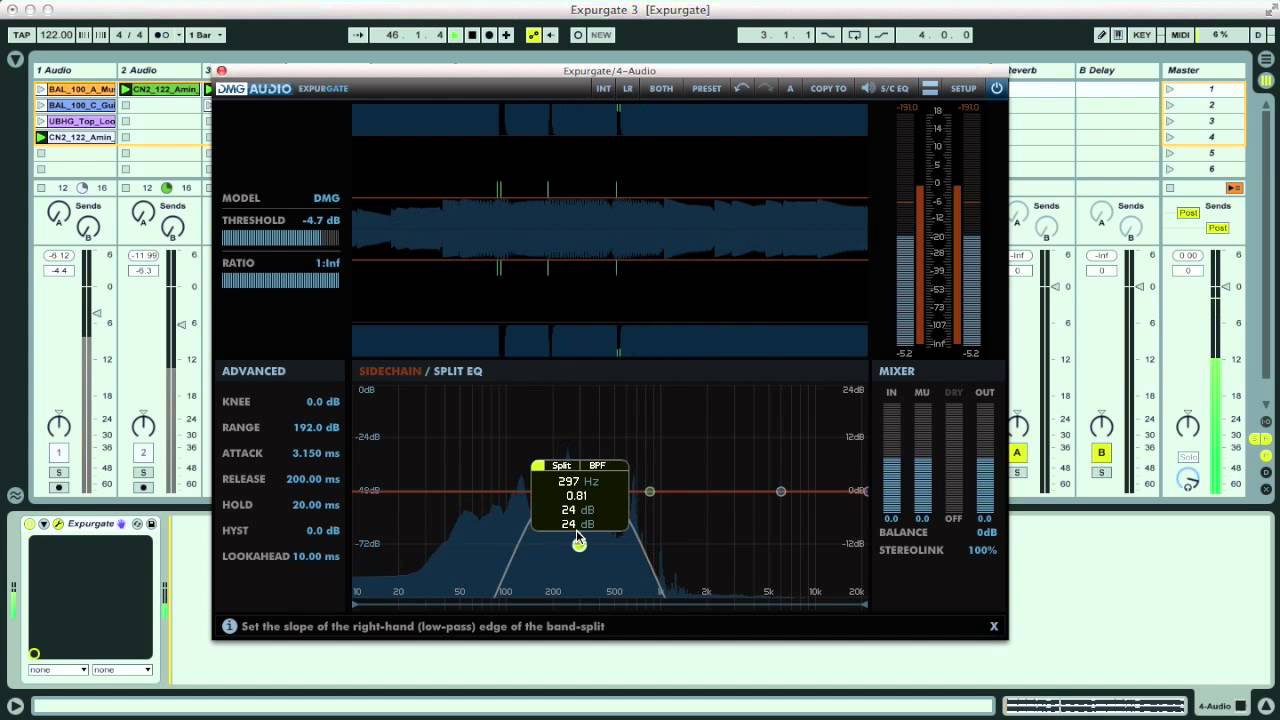This screenshot has height=720, width=1280.
Task: Click the NEW button in transport
Action: tap(601, 35)
